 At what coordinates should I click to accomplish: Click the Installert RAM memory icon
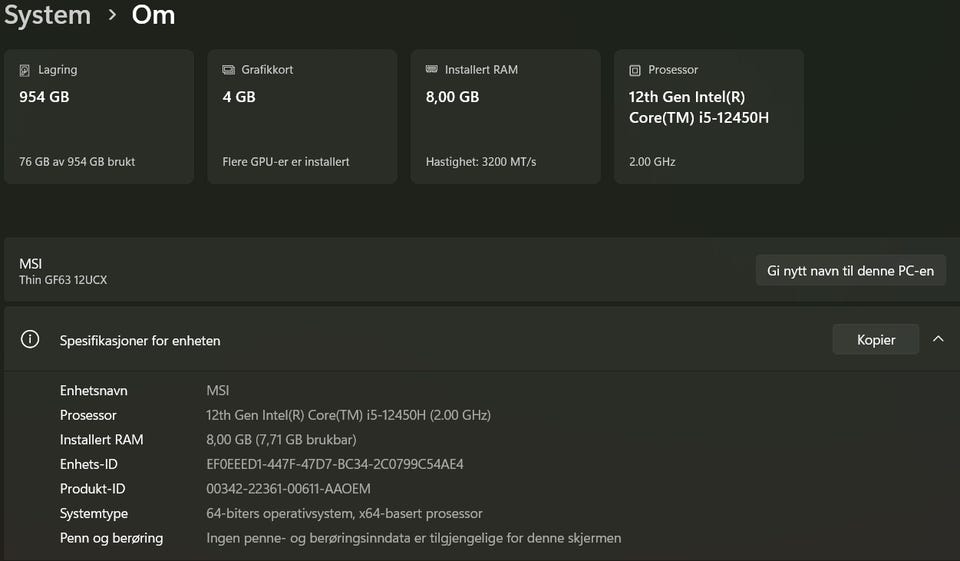(x=432, y=69)
